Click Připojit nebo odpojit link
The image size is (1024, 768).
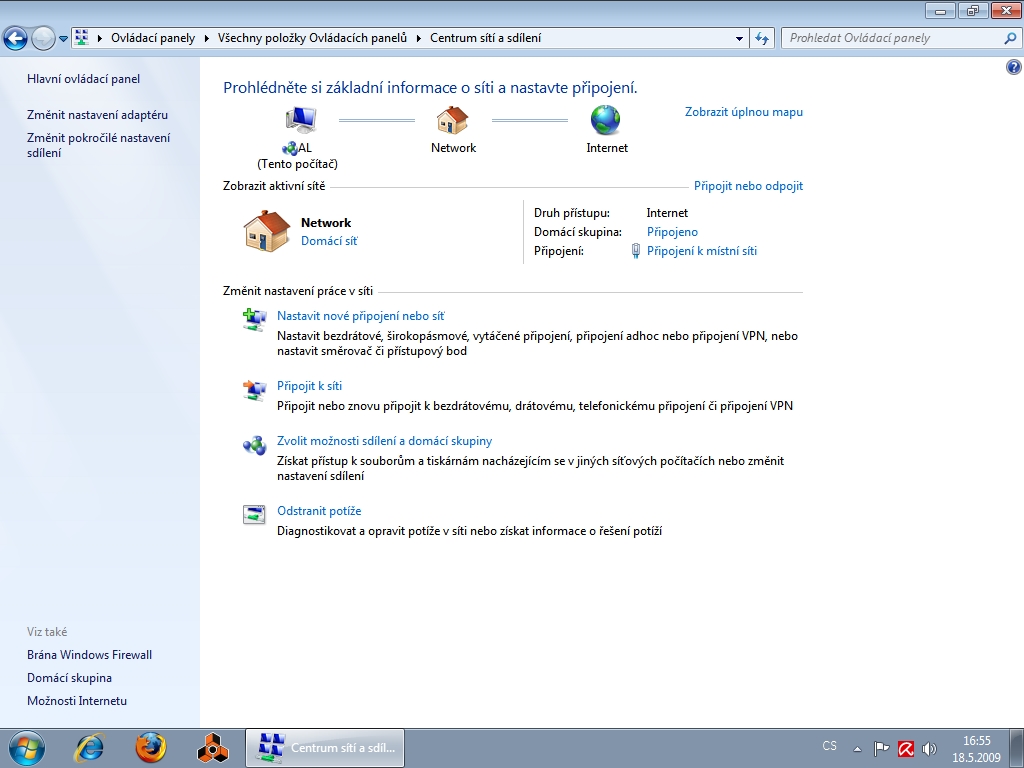pyautogui.click(x=748, y=186)
